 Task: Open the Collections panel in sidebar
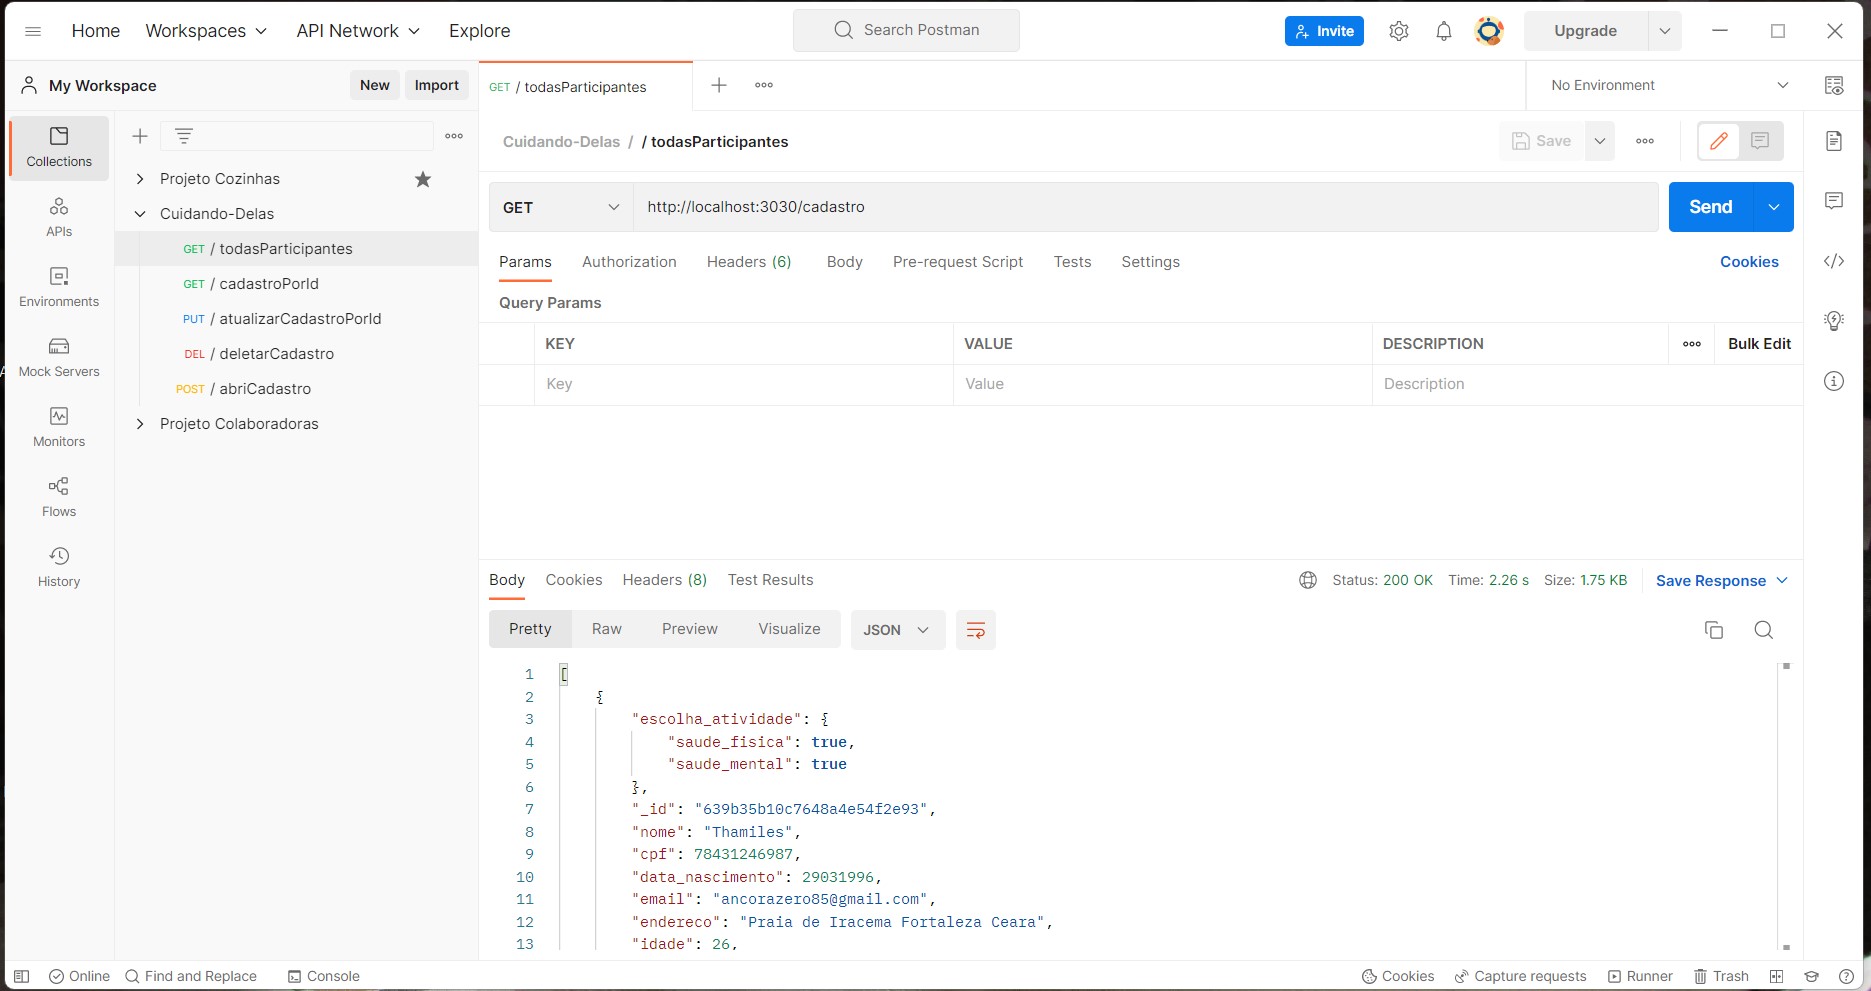[x=57, y=147]
